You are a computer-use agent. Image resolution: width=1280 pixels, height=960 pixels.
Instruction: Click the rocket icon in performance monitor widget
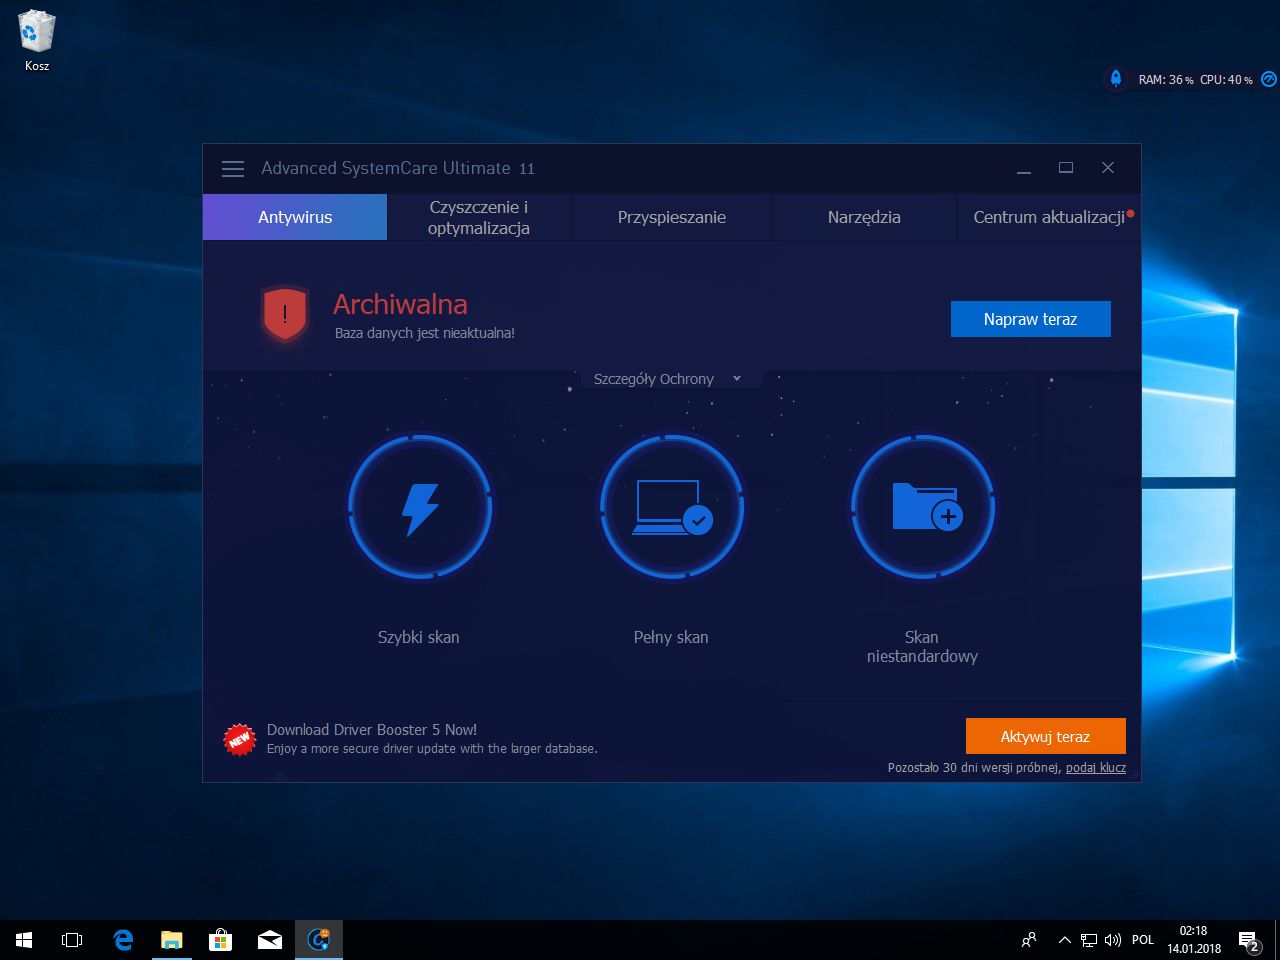[x=1116, y=78]
